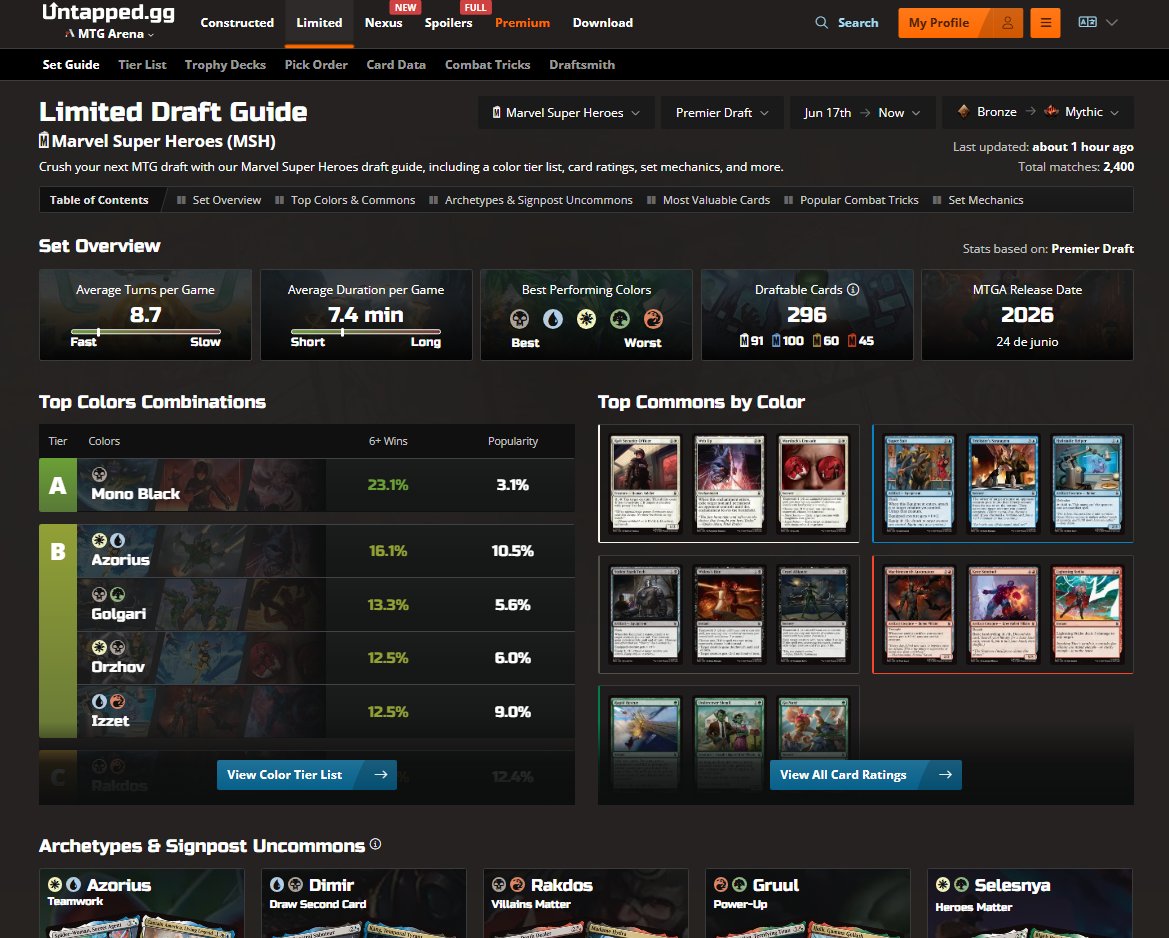Click the mana icons in the Azorius tier row
Image resolution: width=1169 pixels, height=938 pixels.
tap(108, 540)
